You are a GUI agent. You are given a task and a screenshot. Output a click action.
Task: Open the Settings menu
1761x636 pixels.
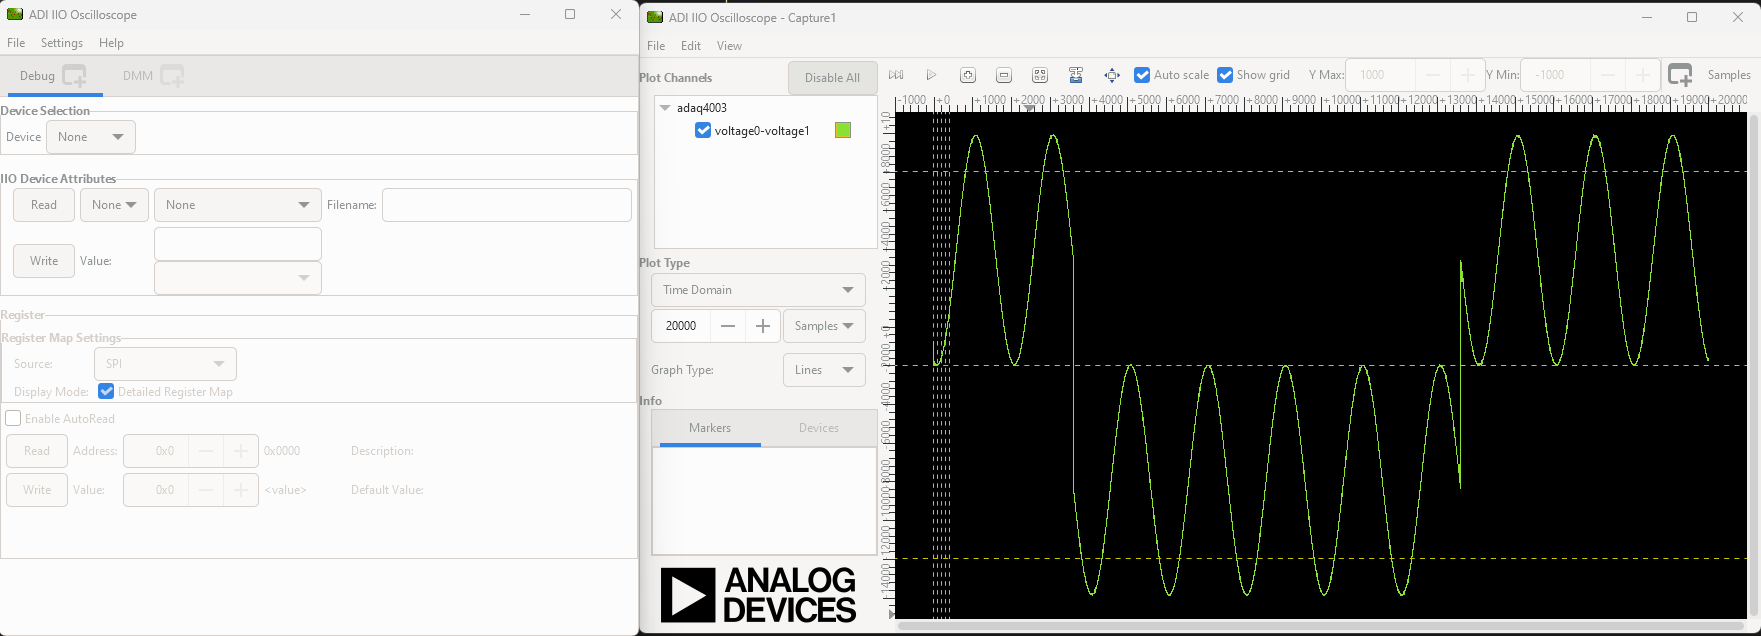coord(62,43)
